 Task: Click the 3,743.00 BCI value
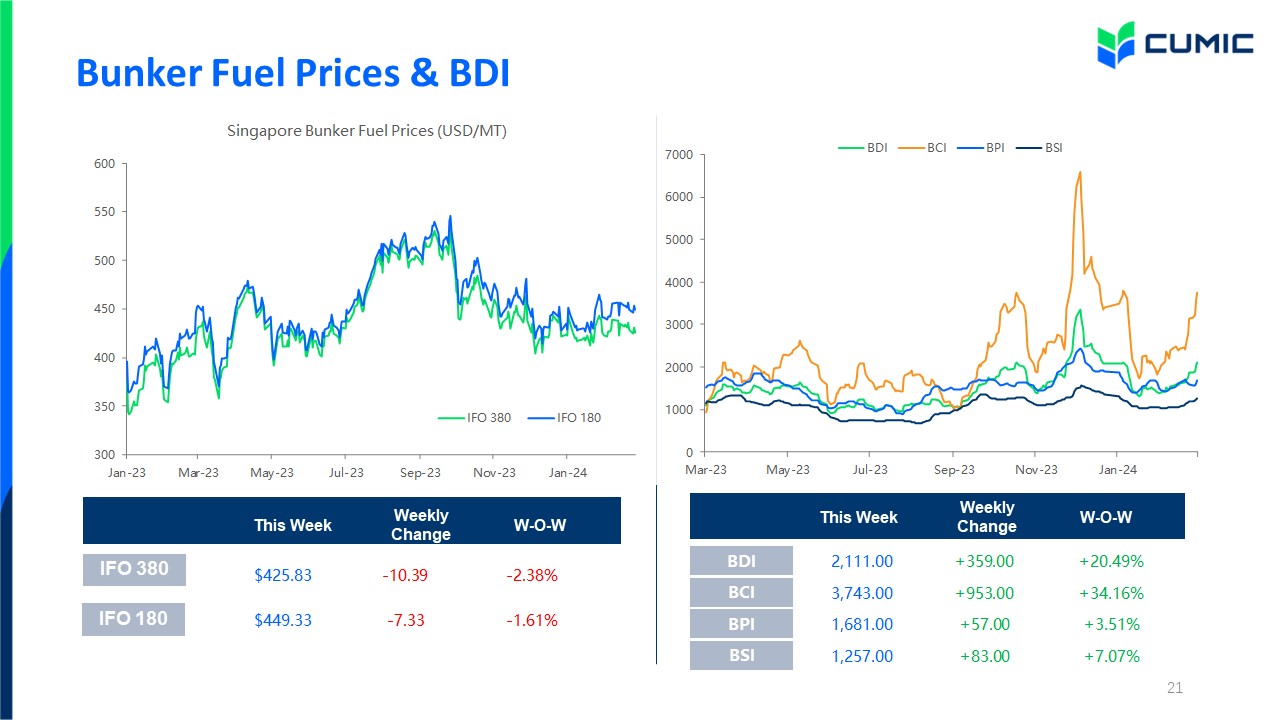coord(862,593)
